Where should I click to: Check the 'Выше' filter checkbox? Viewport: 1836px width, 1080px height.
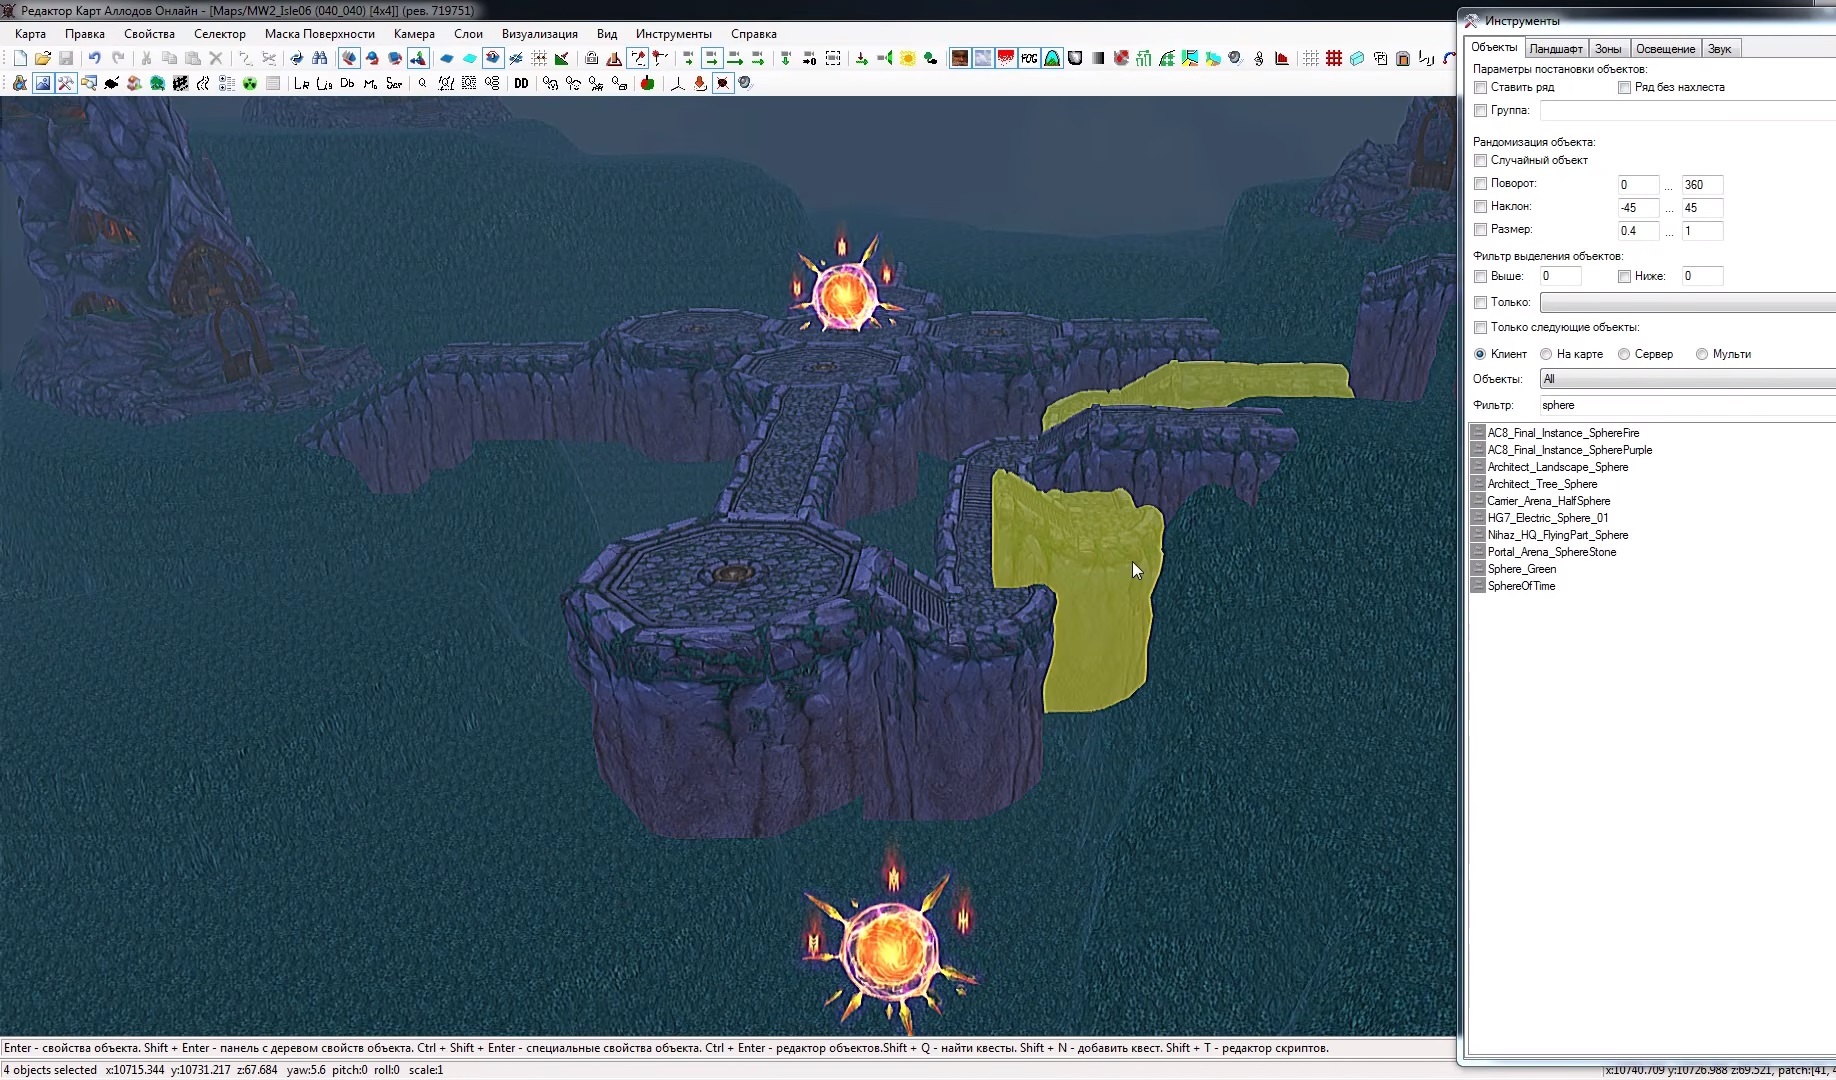[x=1480, y=277]
